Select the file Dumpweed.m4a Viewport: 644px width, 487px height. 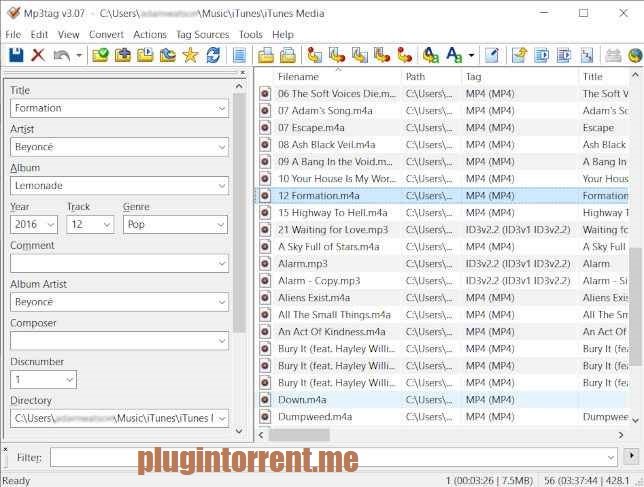pos(315,417)
